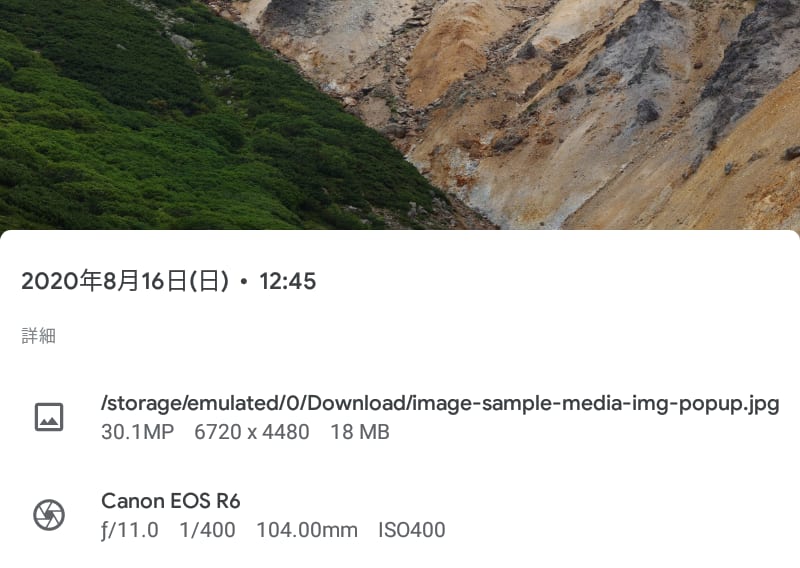Tap the image file icon beside the file path

pos(49,417)
